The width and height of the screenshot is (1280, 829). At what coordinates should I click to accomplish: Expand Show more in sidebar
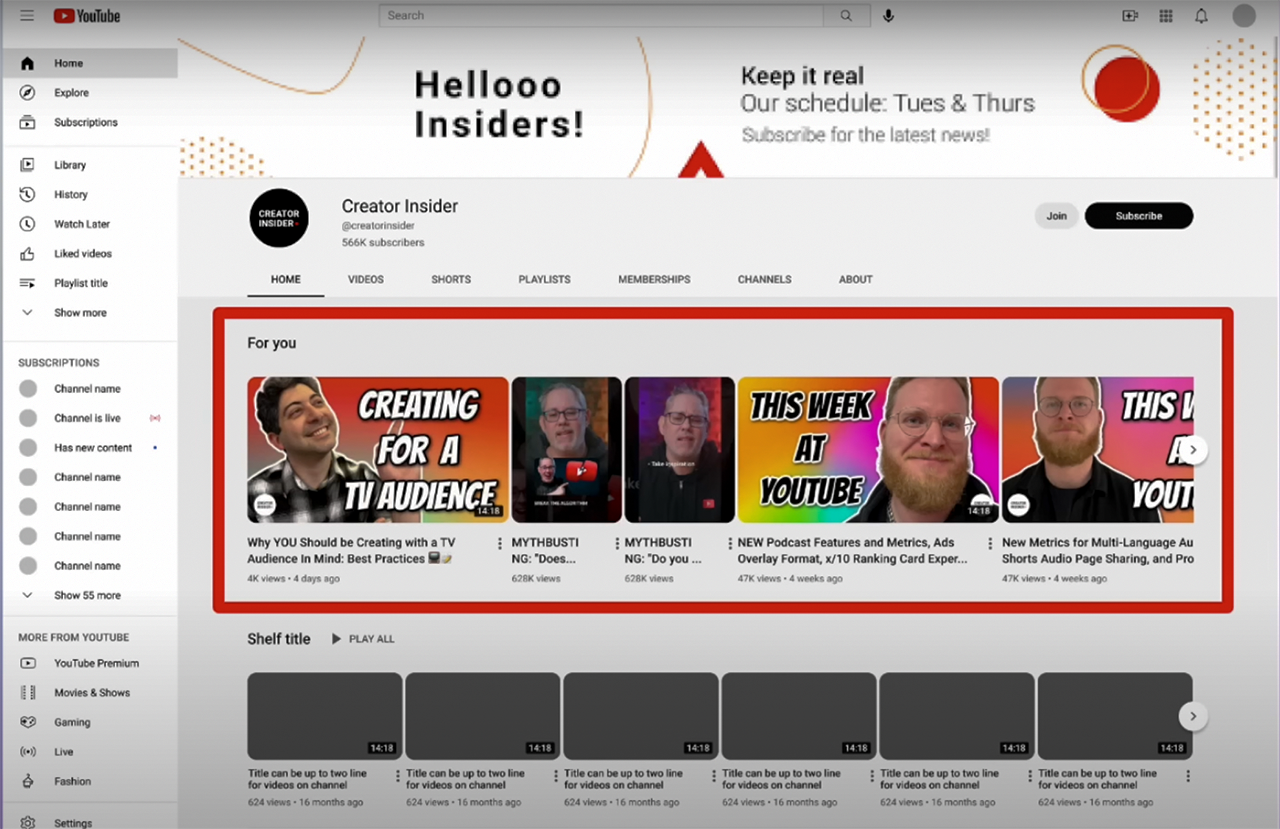pos(79,313)
